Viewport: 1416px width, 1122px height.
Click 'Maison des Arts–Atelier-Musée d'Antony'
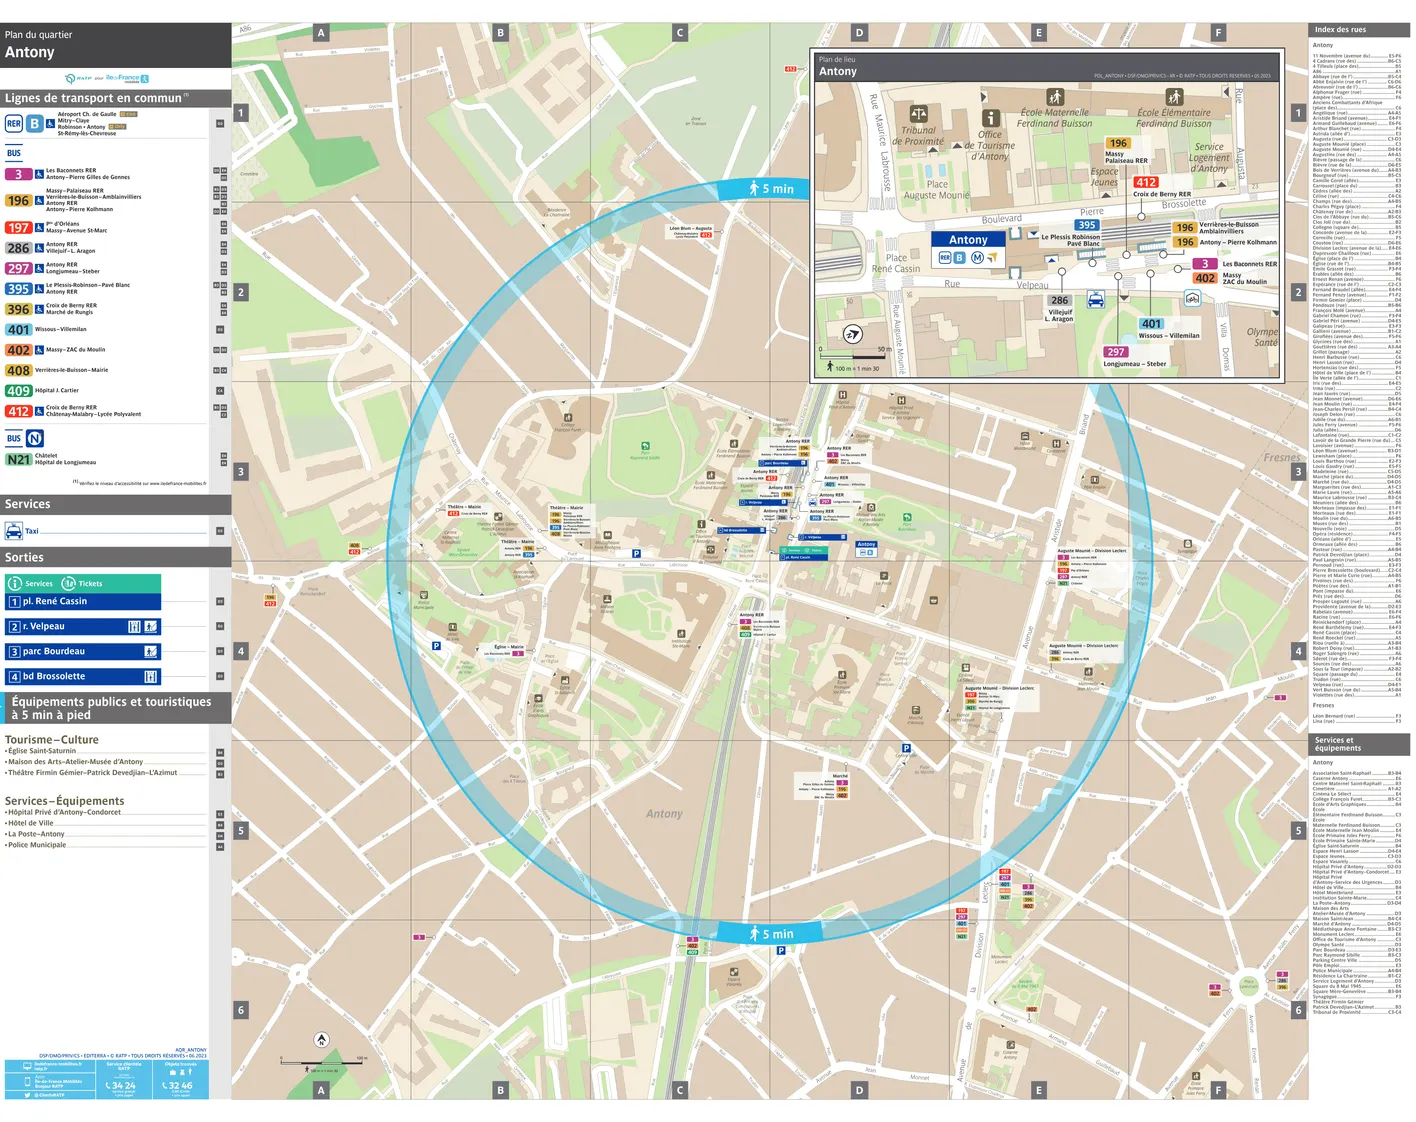74,762
